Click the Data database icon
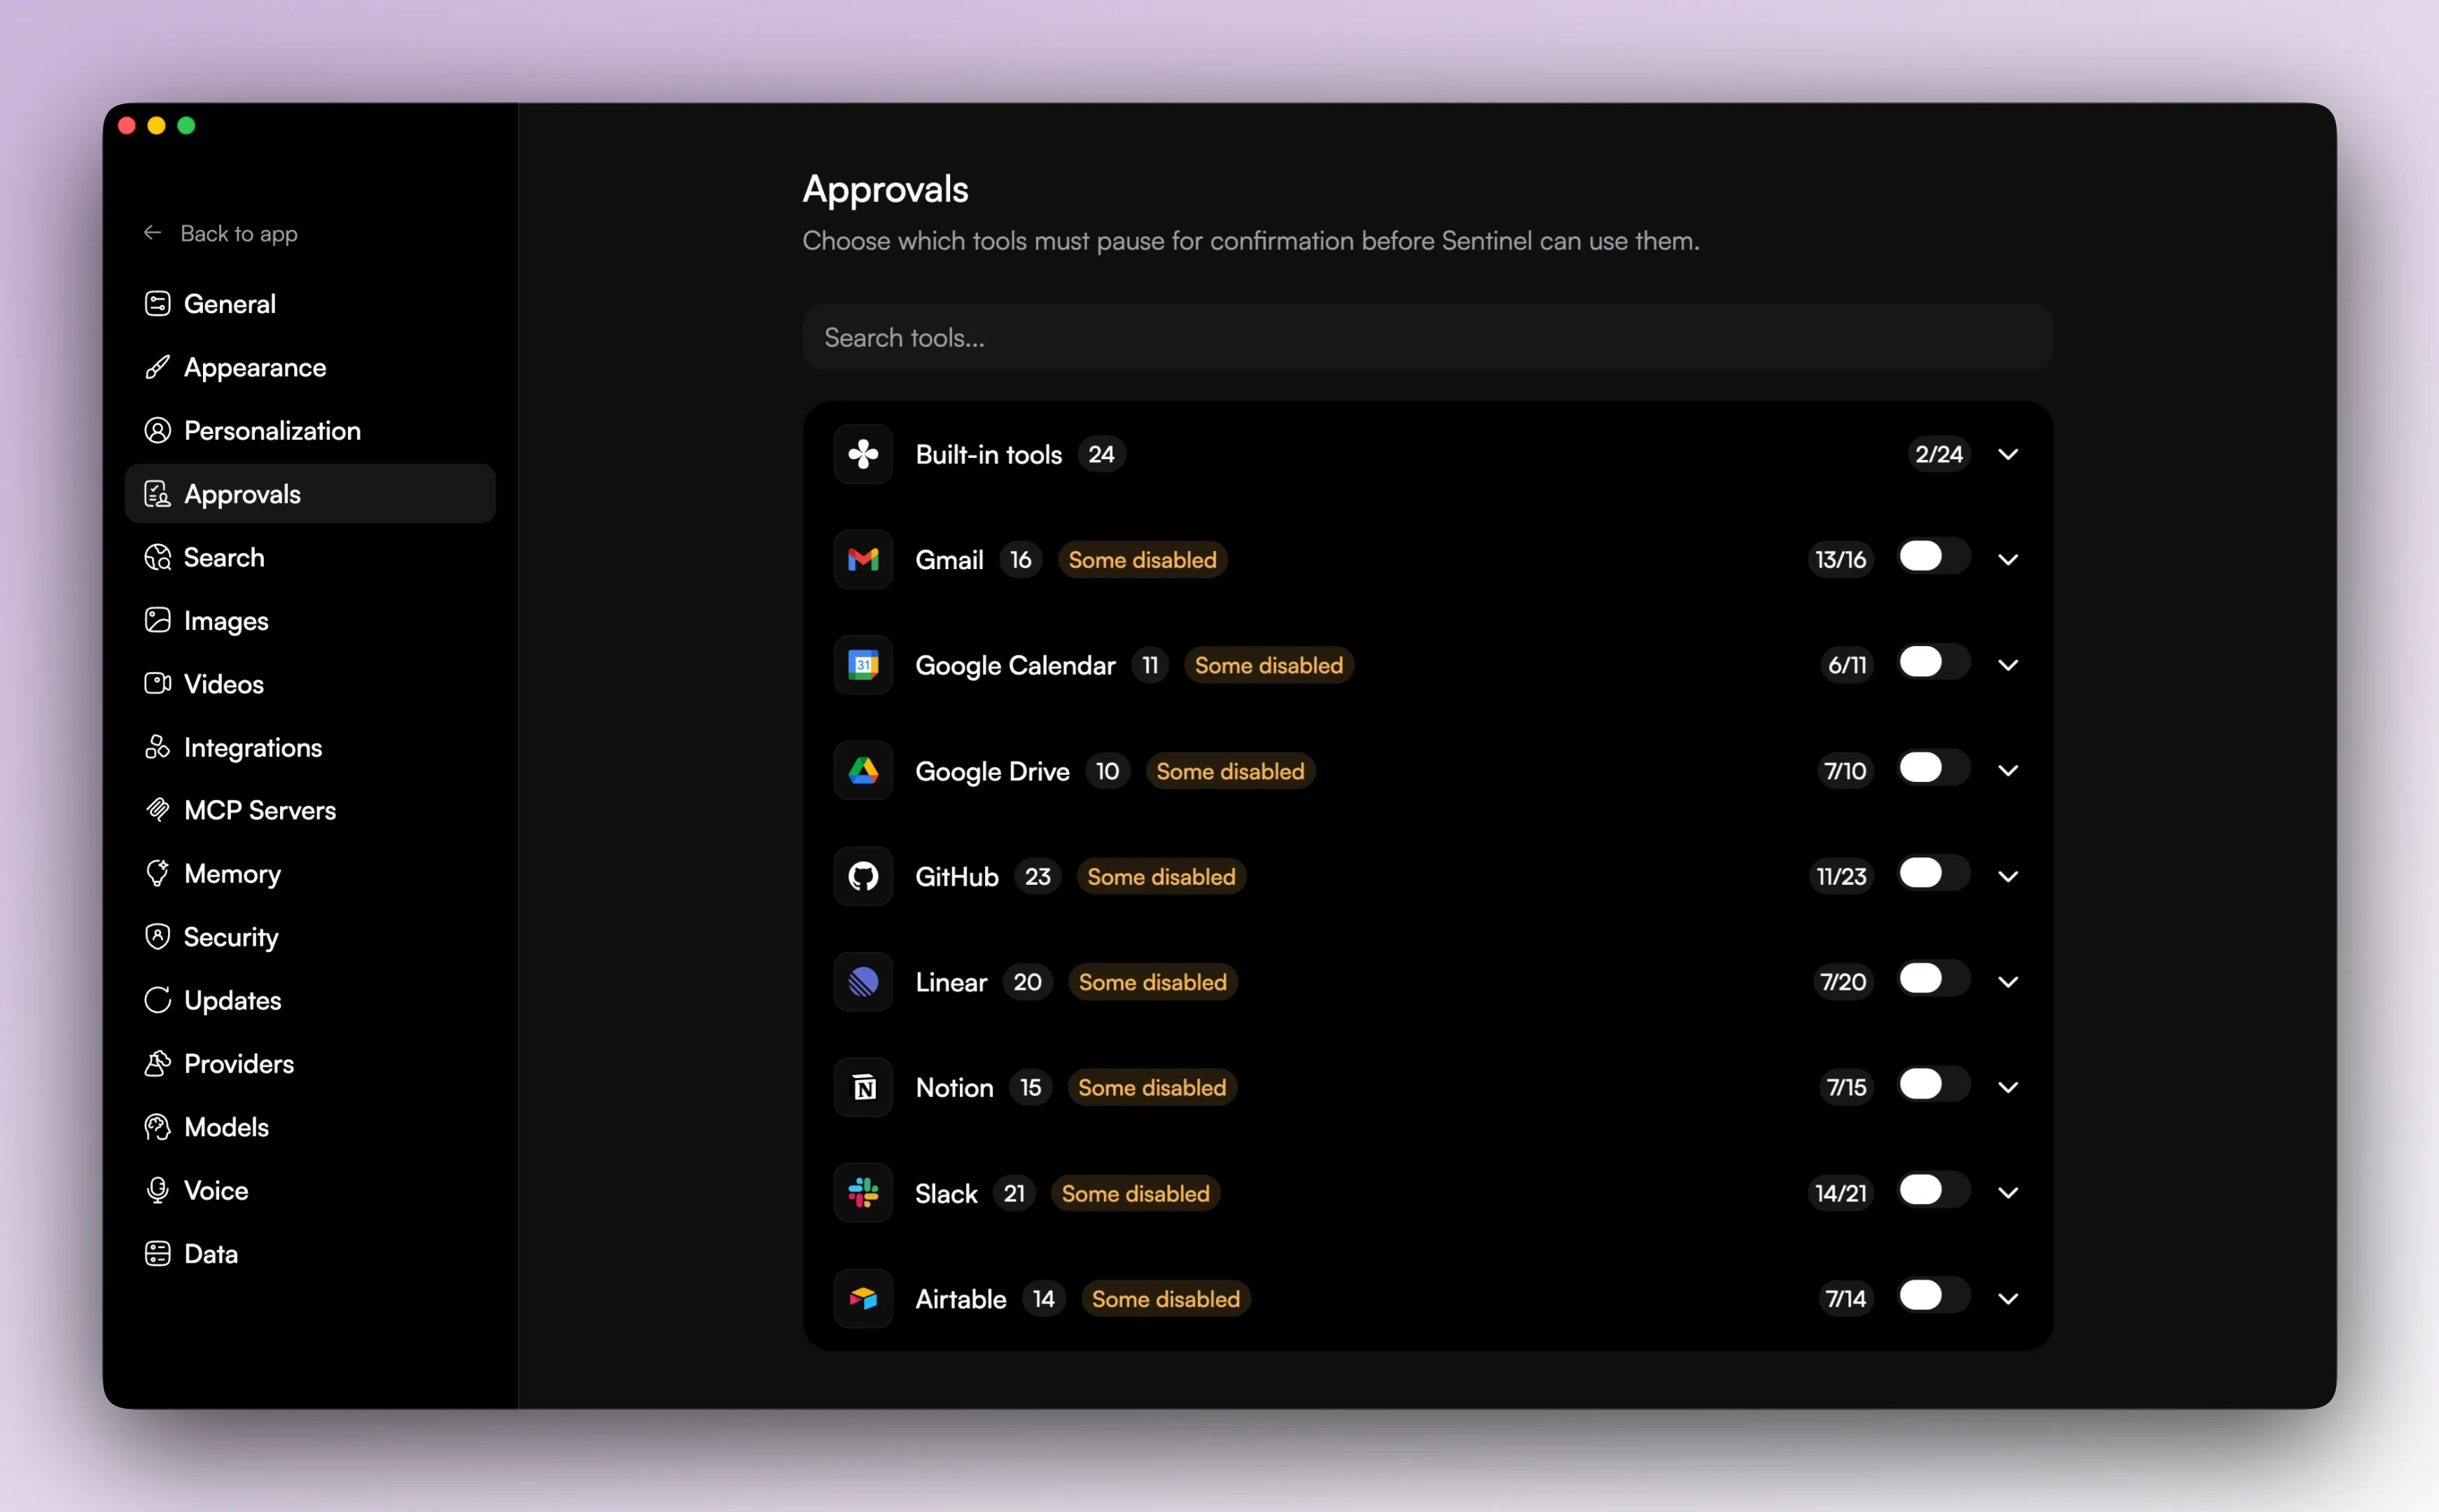This screenshot has width=2439, height=1512. (157, 1254)
